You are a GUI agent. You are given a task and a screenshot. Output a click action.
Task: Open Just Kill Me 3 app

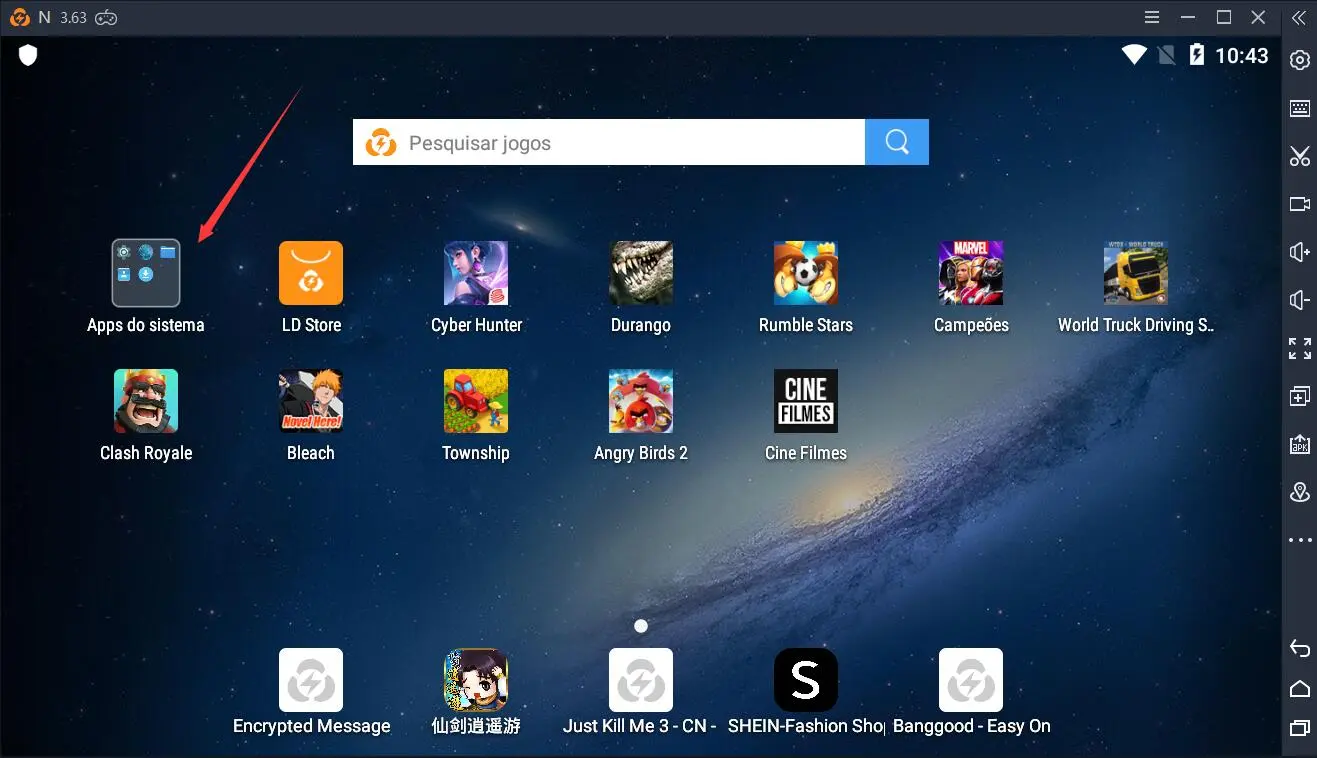641,680
